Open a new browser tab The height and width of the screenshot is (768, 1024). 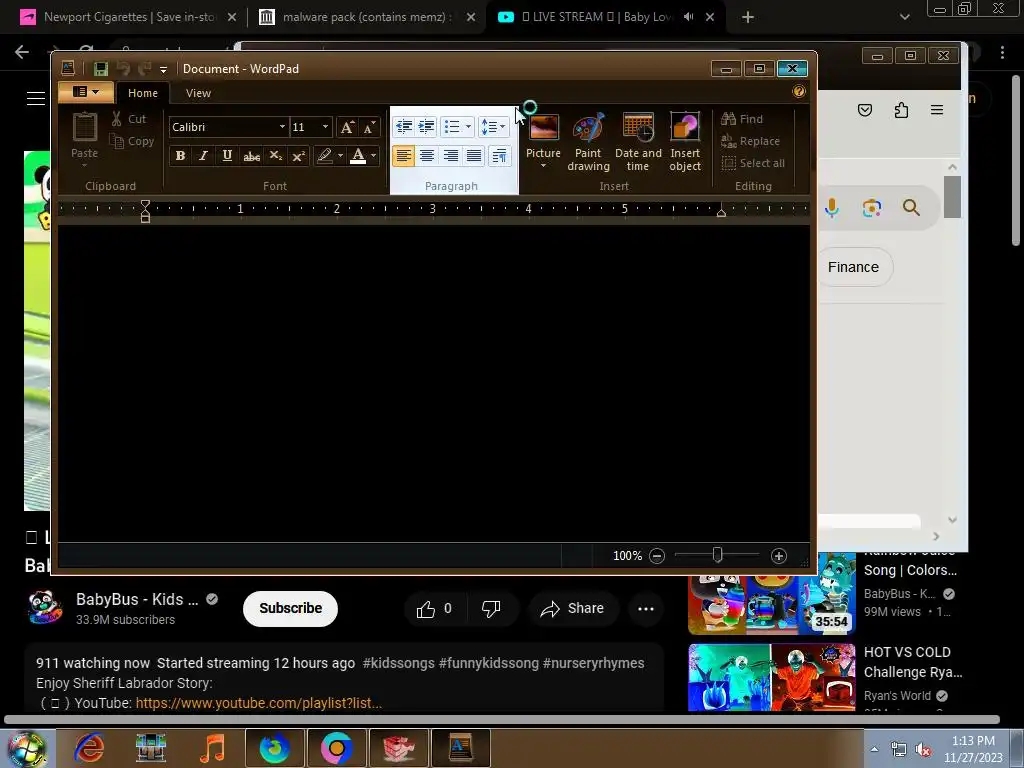pos(748,18)
